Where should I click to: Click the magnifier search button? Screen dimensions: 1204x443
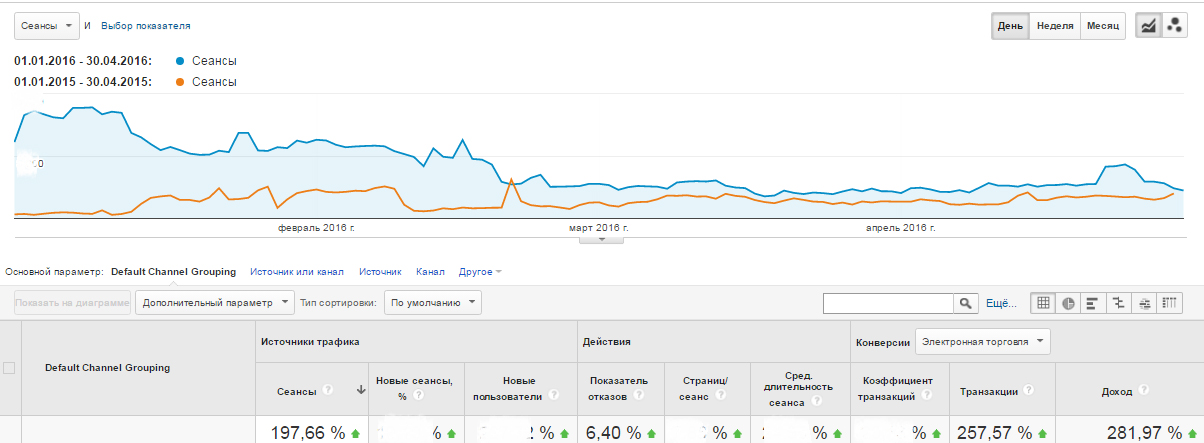tap(966, 302)
